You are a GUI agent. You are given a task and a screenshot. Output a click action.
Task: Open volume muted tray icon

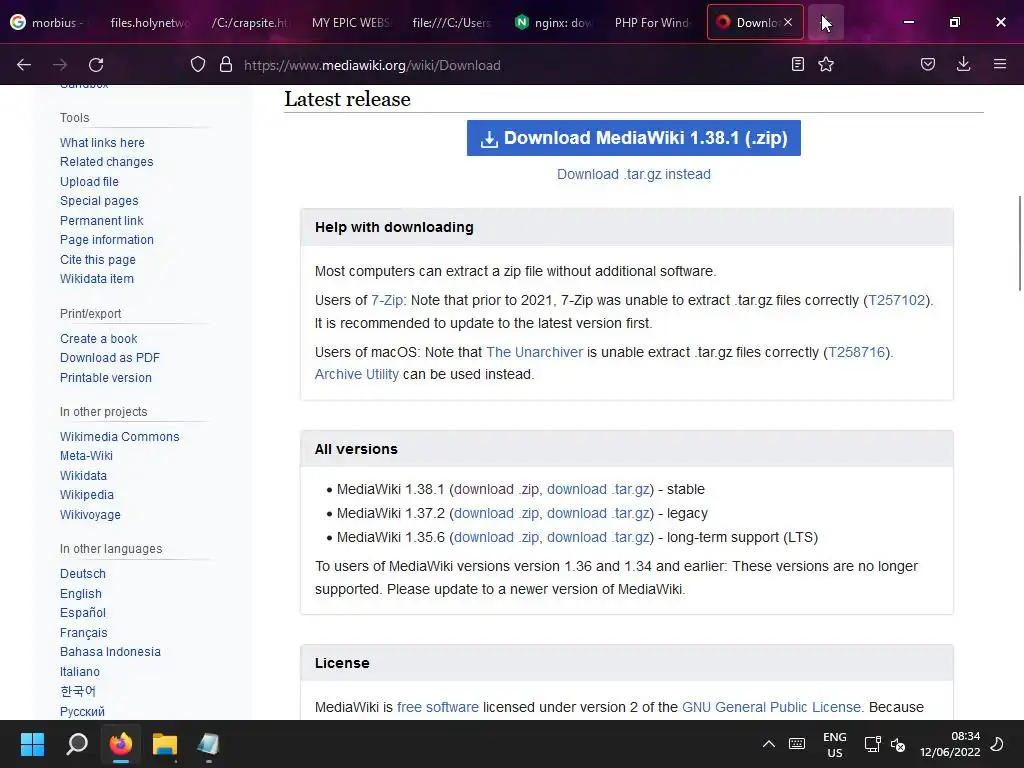(x=898, y=744)
